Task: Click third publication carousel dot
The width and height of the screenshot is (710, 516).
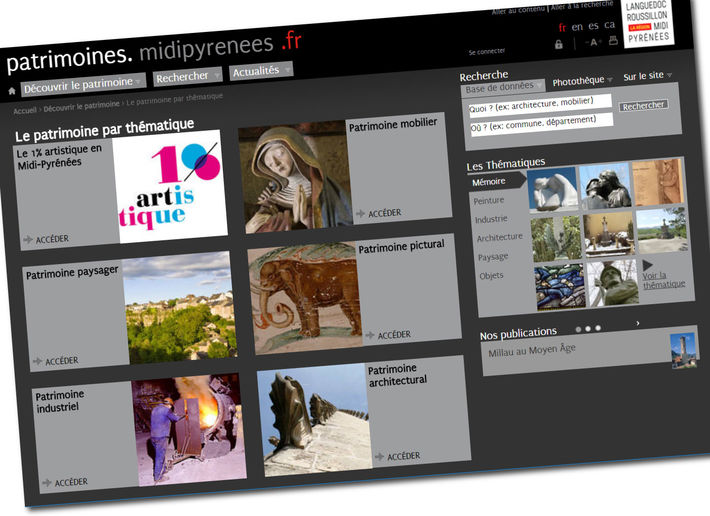Action: tap(598, 328)
